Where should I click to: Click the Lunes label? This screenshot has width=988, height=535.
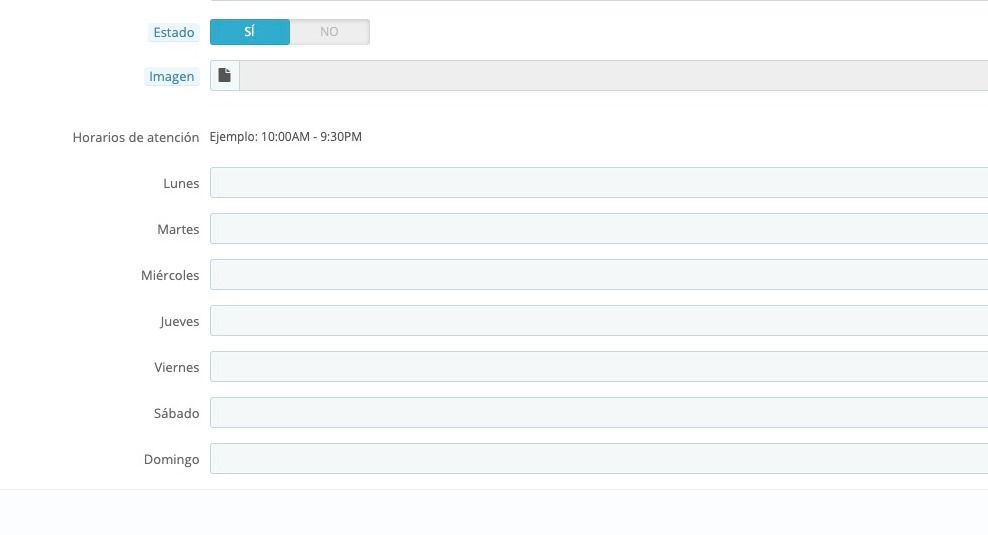point(181,183)
